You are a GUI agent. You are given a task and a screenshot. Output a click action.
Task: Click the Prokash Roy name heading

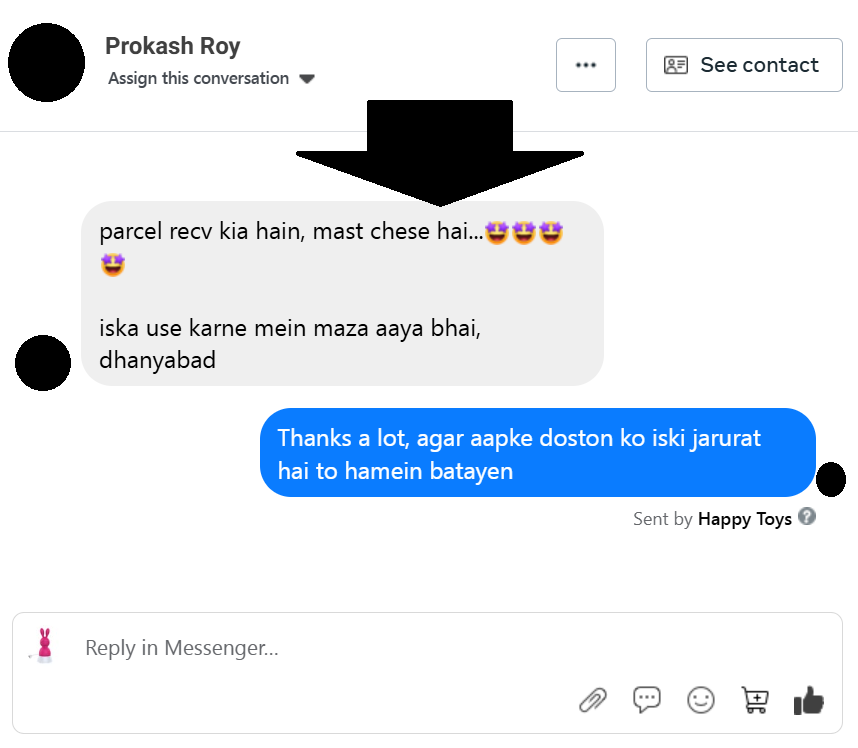pyautogui.click(x=173, y=46)
